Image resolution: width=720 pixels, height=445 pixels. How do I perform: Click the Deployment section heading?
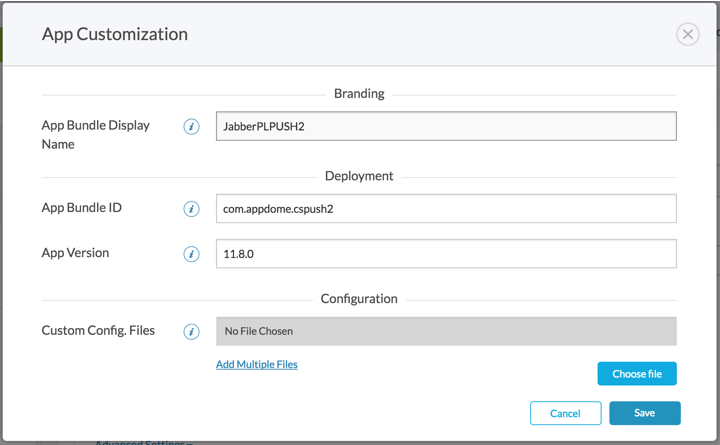(359, 176)
